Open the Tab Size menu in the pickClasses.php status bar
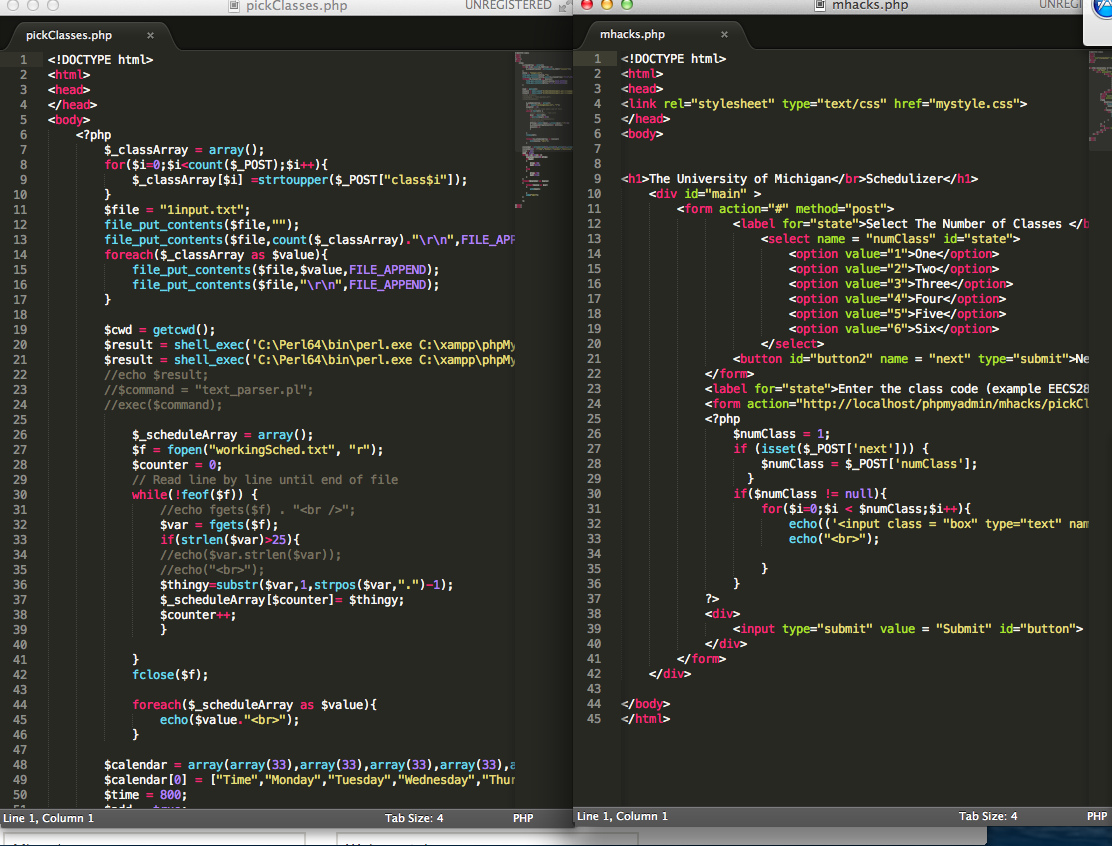This screenshot has height=846, width=1112. point(414,818)
